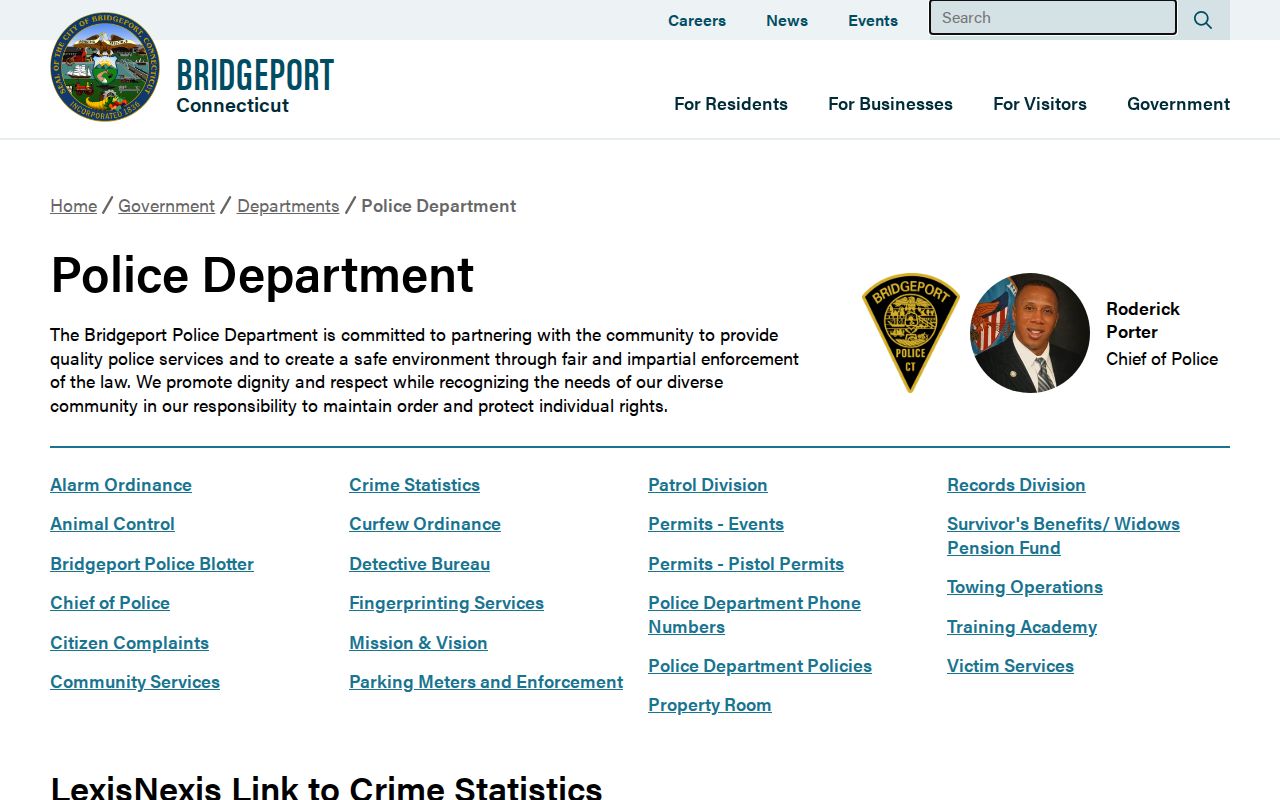The width and height of the screenshot is (1280, 800).
Task: Open Bridgeport Police Blotter link
Action: click(152, 564)
